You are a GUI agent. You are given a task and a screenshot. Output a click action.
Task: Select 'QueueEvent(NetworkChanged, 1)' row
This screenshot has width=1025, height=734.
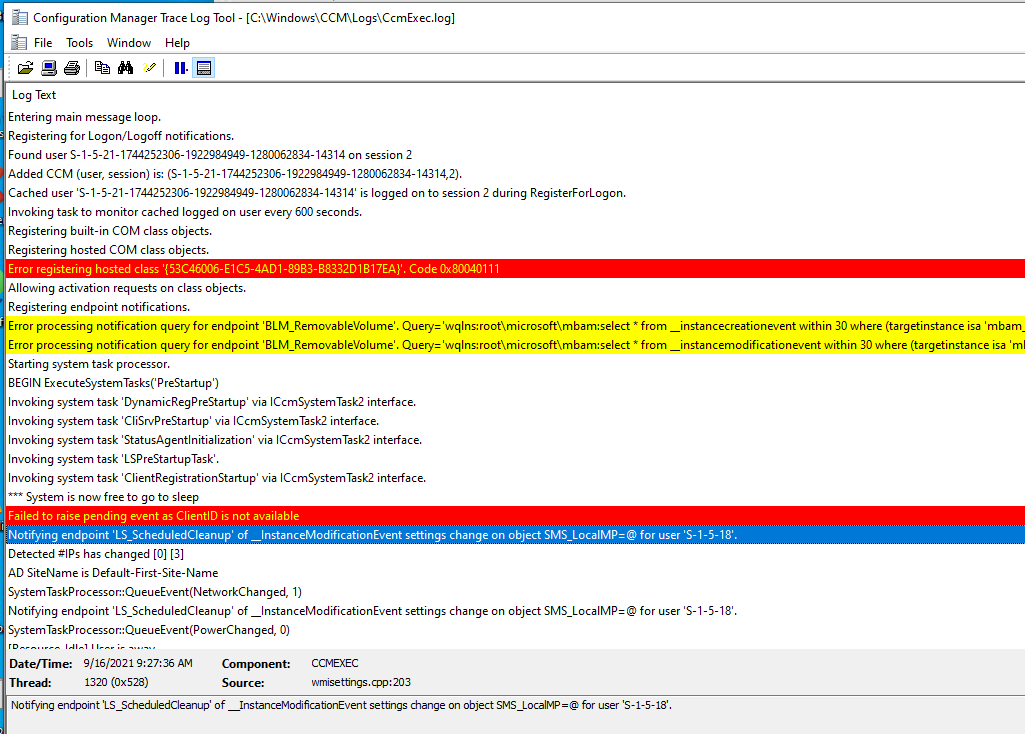pos(515,592)
